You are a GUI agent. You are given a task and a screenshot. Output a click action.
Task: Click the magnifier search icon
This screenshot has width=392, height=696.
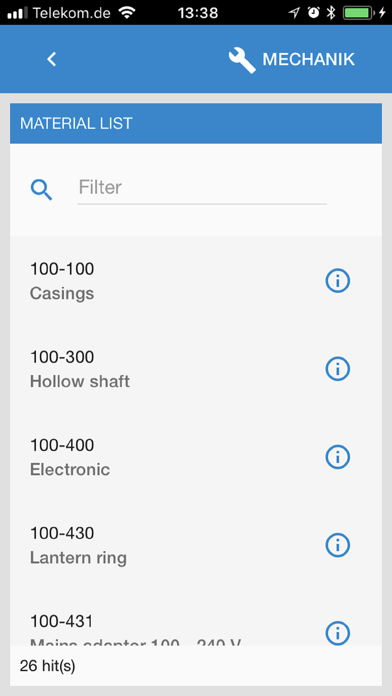[x=41, y=190]
